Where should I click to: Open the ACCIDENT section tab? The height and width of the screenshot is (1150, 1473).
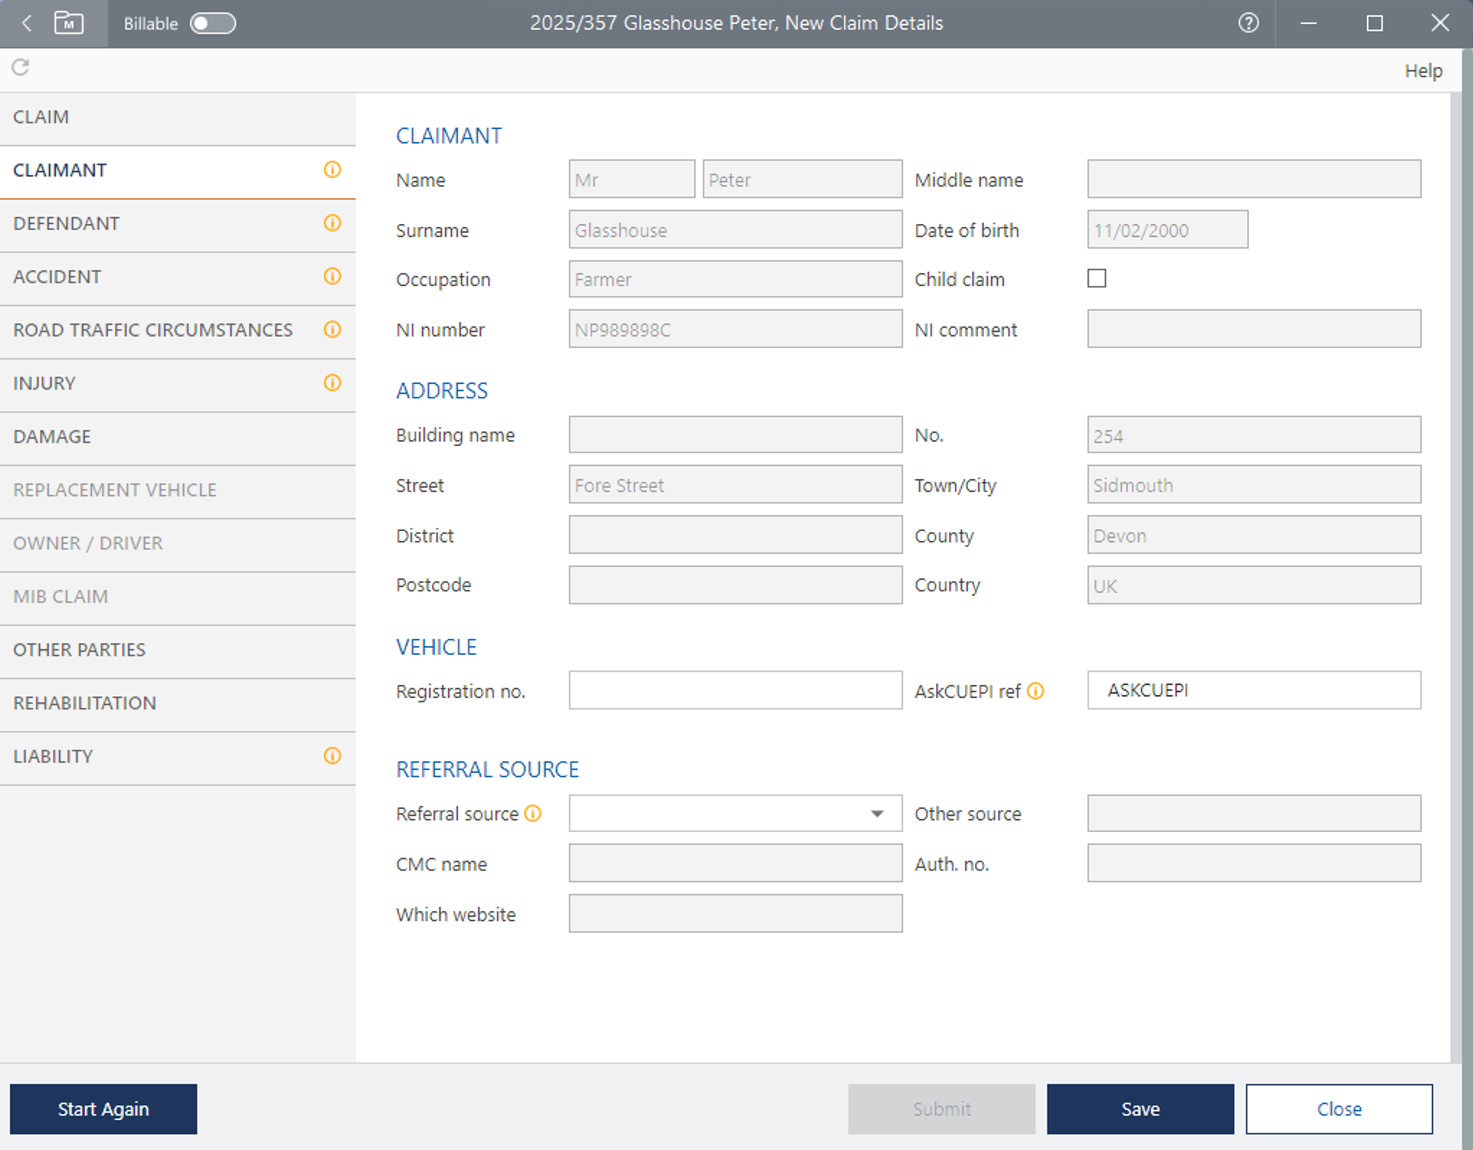click(x=57, y=277)
